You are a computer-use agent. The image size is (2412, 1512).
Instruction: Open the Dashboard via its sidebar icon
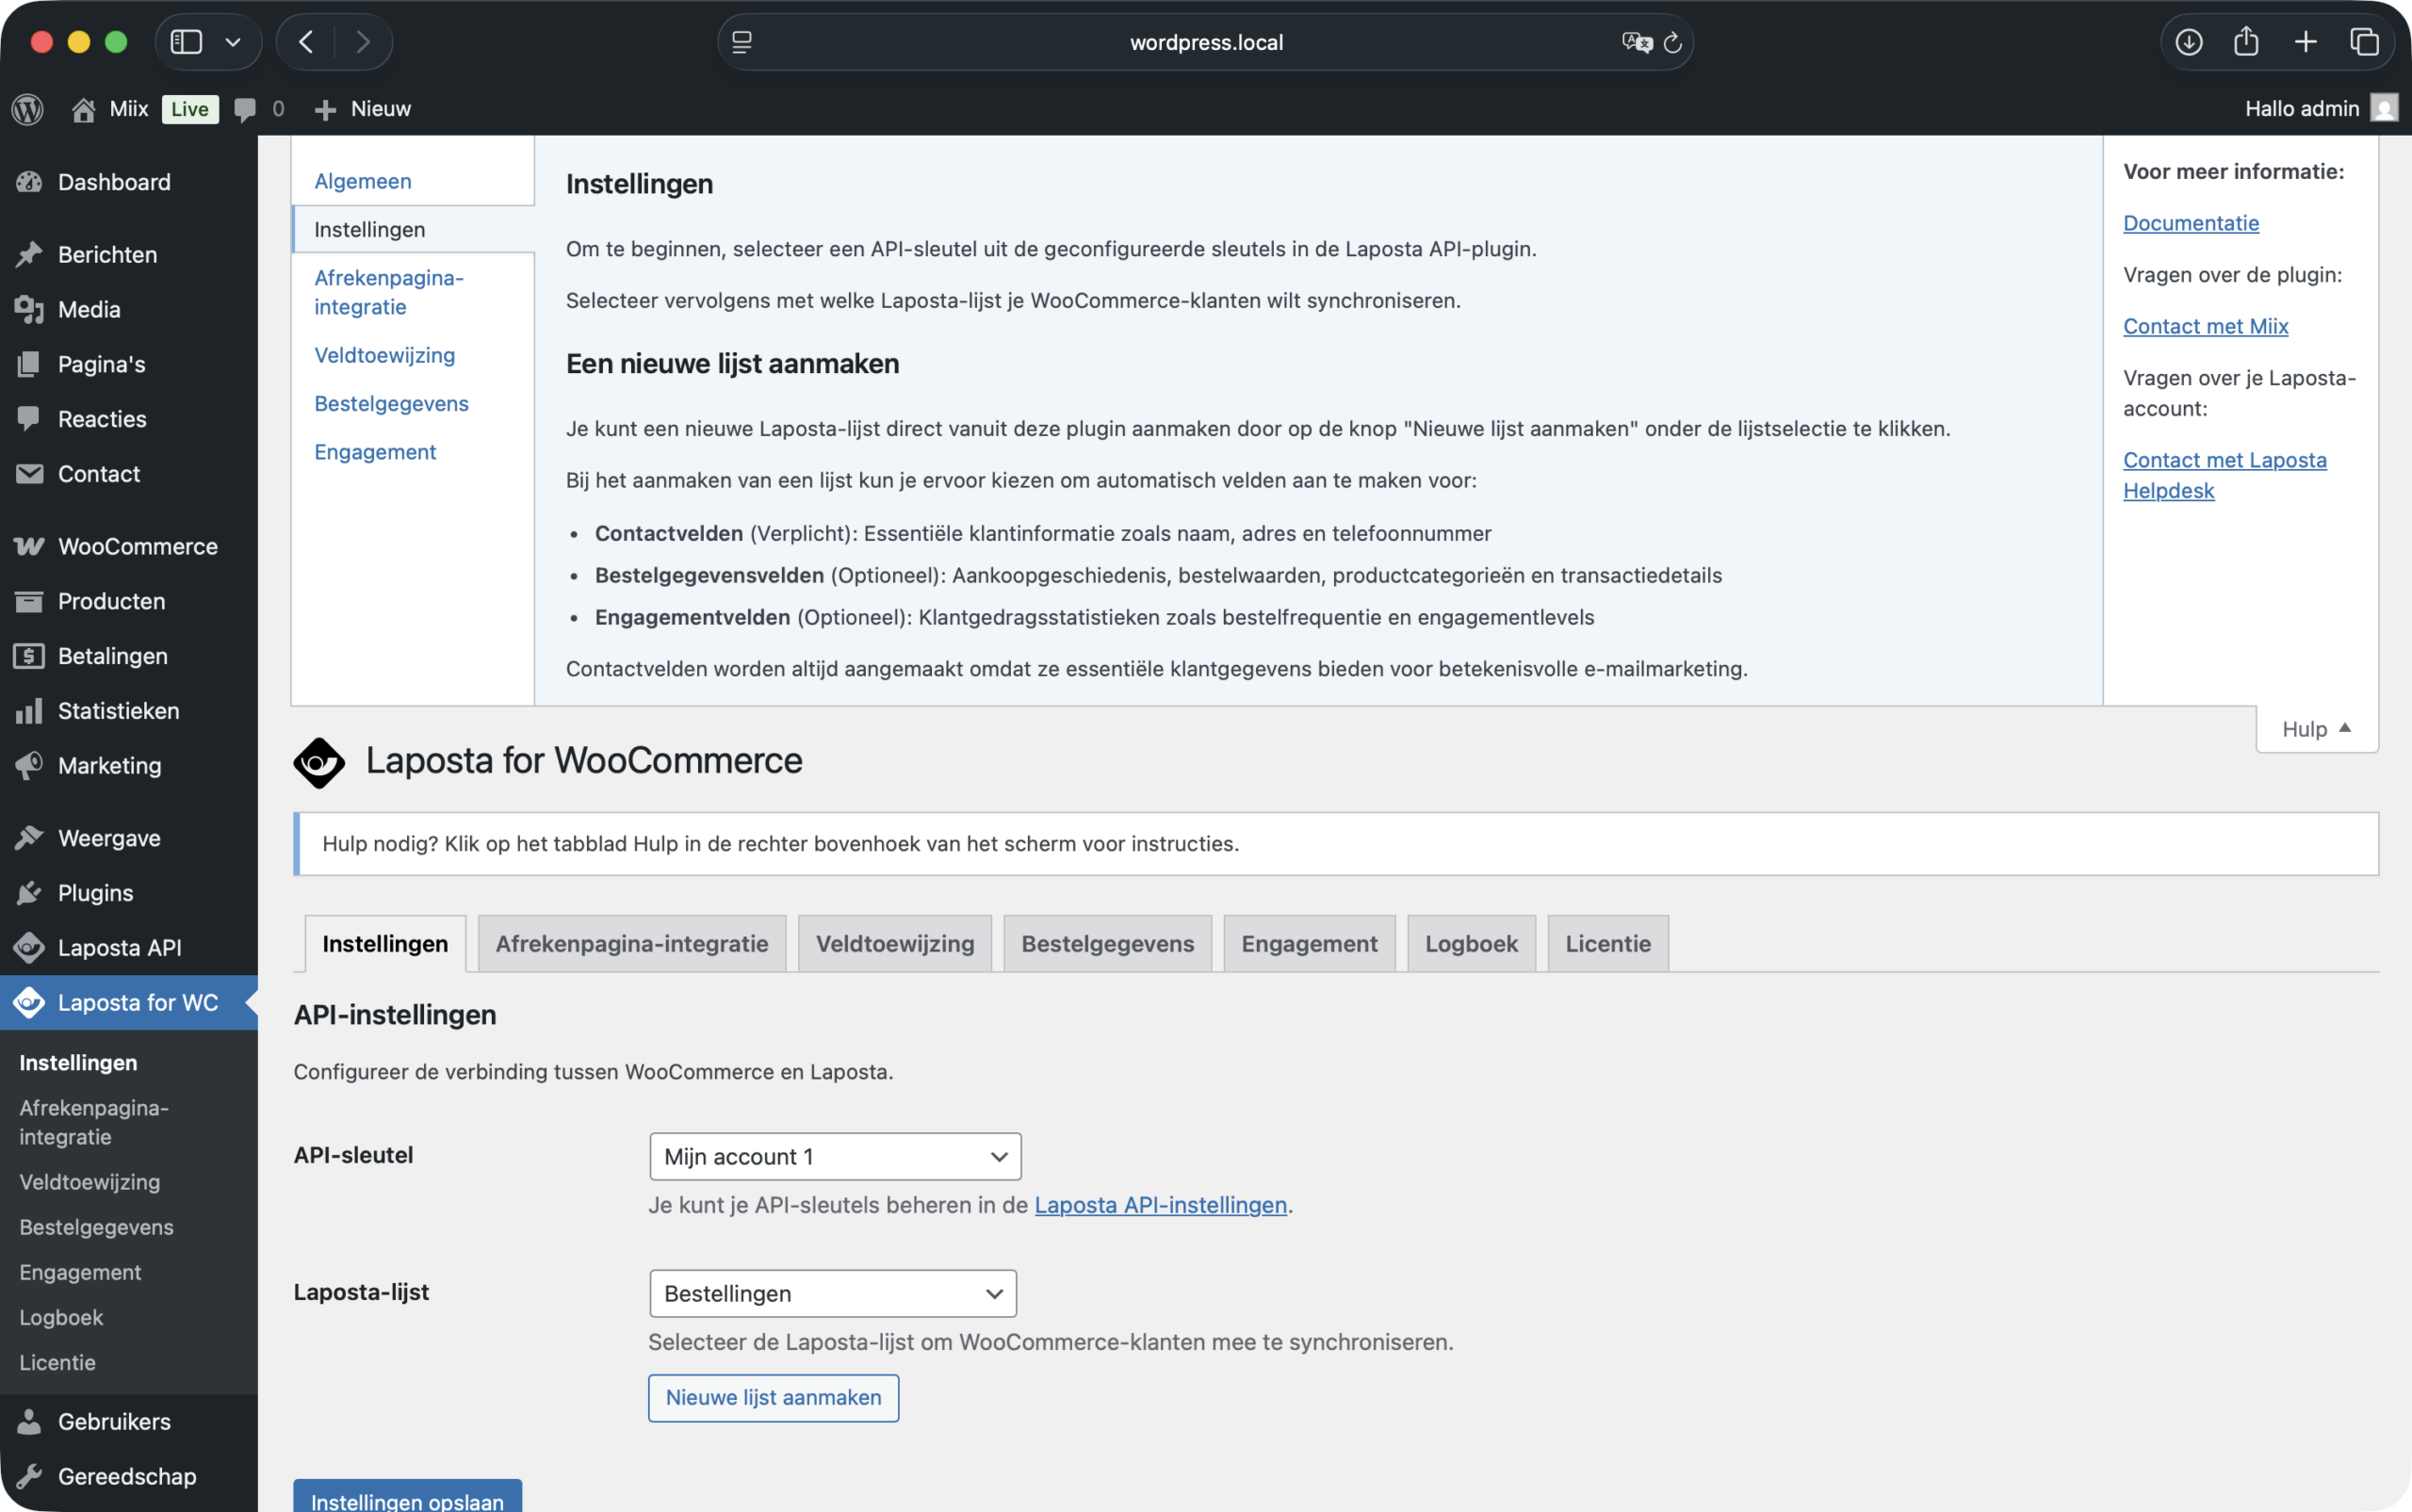29,182
